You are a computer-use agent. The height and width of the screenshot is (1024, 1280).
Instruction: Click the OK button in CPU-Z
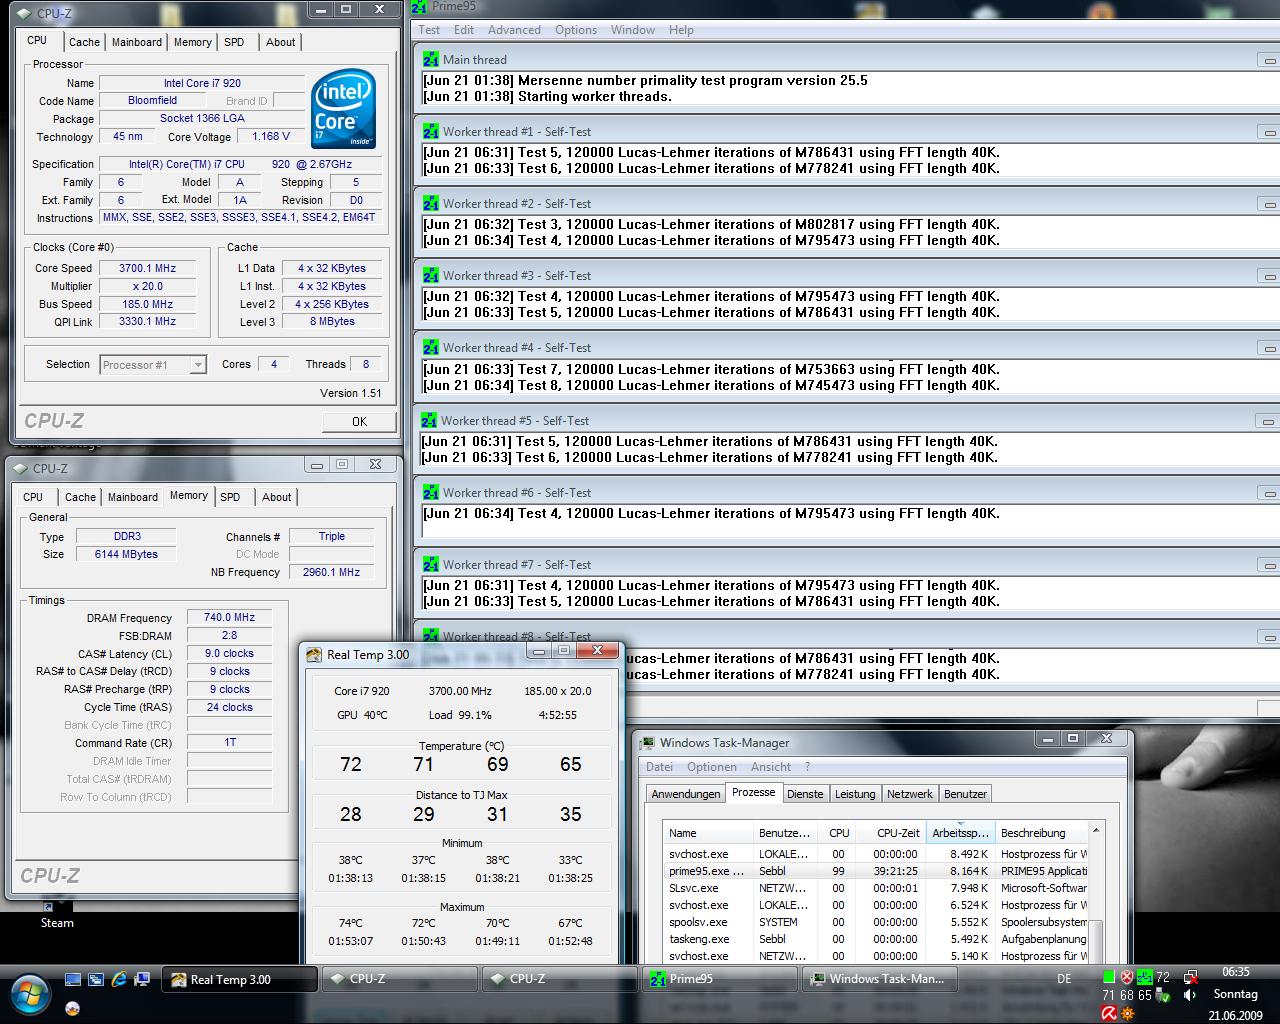359,422
